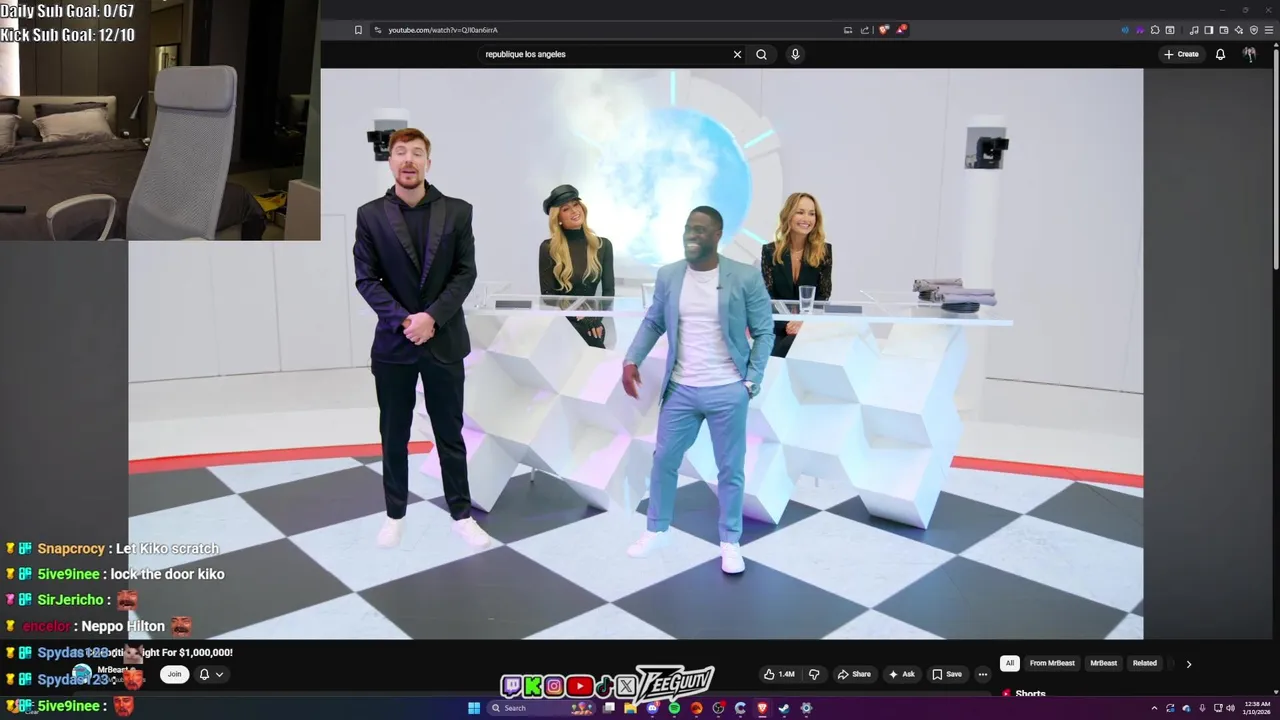Bookmark this page in browser address bar

(x=358, y=30)
